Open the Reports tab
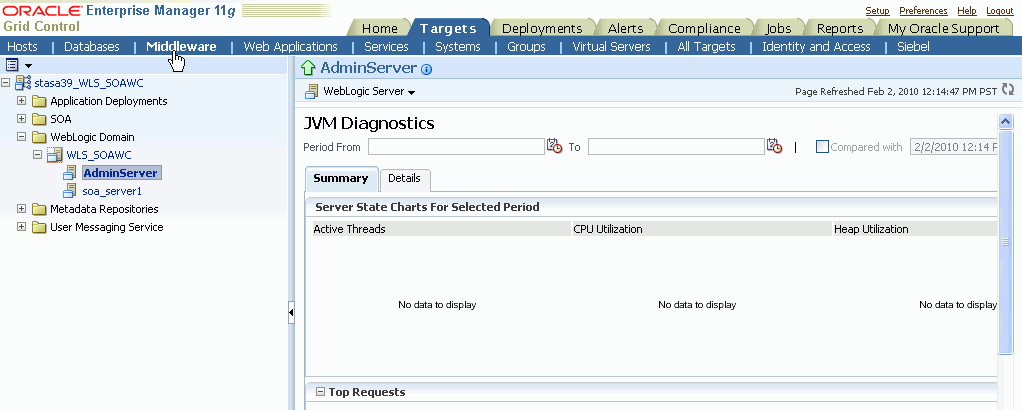The image size is (1022, 410). pyautogui.click(x=840, y=28)
